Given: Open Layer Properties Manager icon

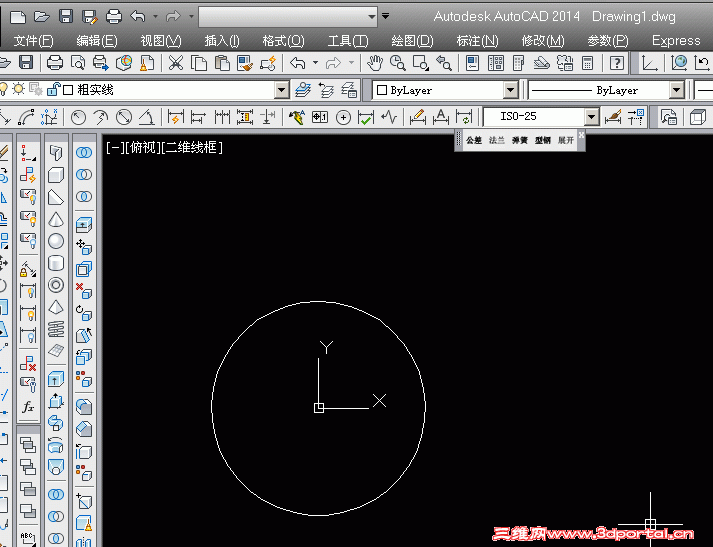Looking at the screenshot, I should (x=303, y=90).
